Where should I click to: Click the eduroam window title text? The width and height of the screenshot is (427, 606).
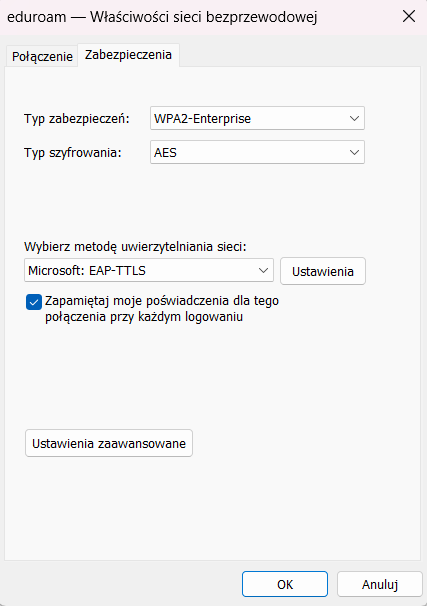(162, 17)
